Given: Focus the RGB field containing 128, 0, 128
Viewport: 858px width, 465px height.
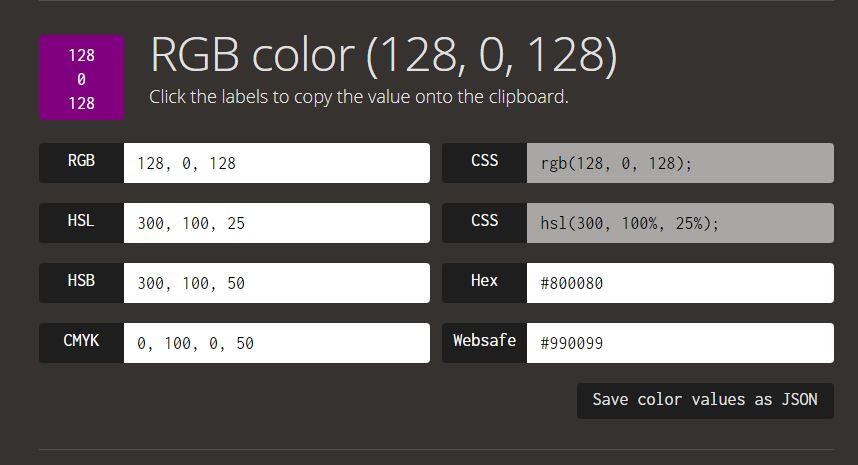Looking at the screenshot, I should coord(276,163).
